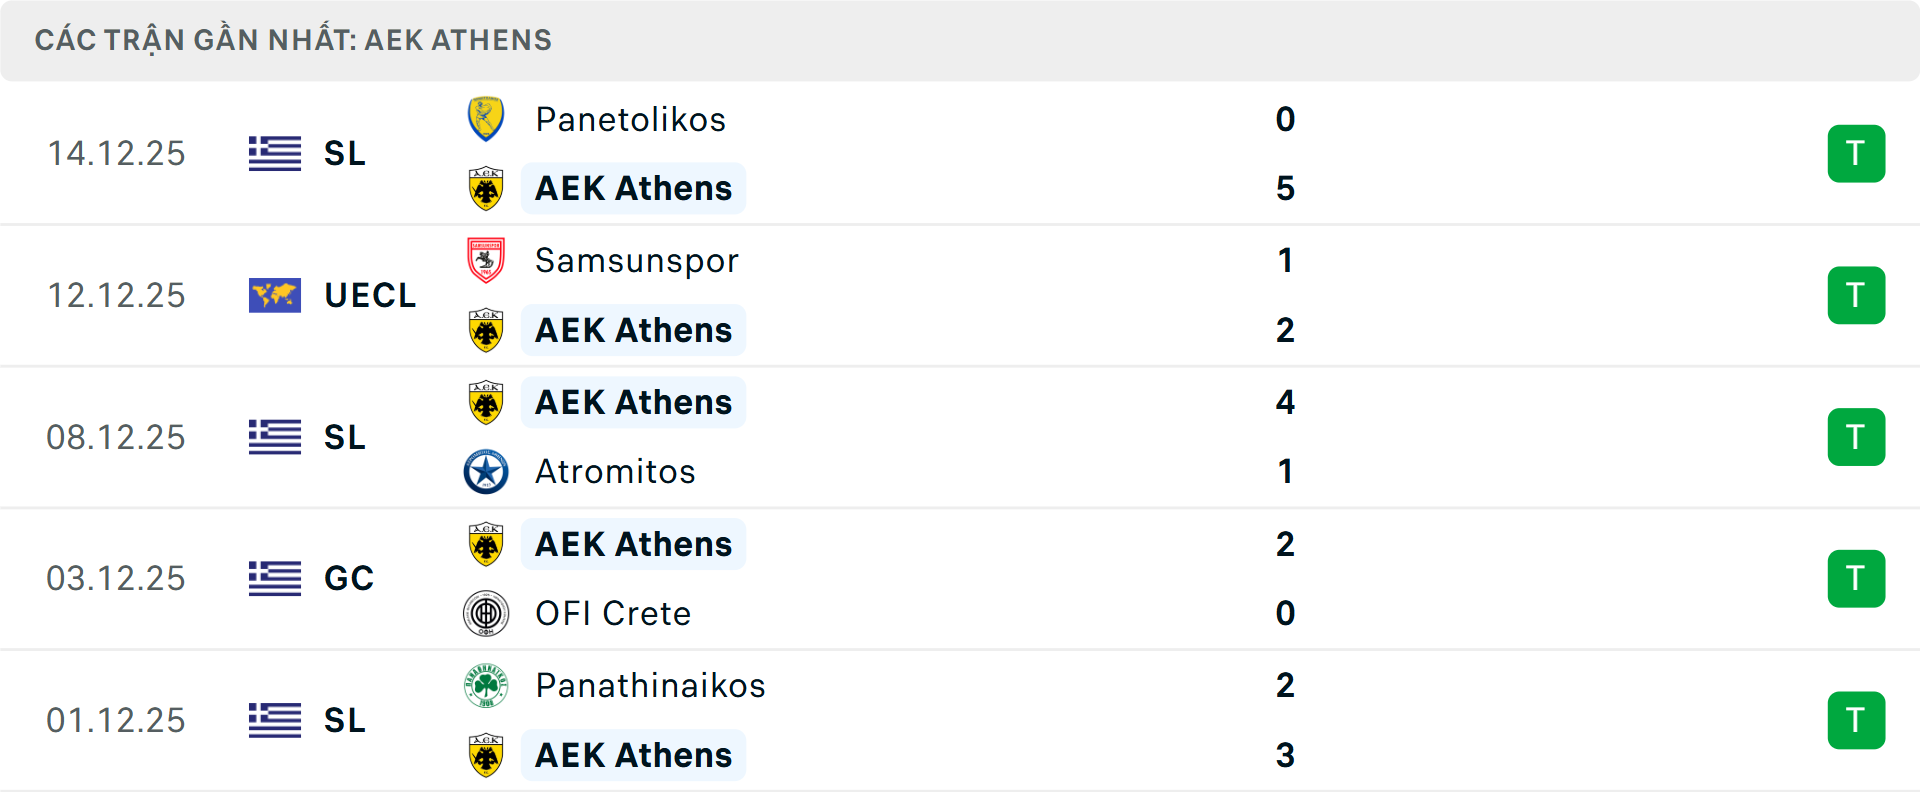Click the UECL competition world icon

[x=274, y=295]
